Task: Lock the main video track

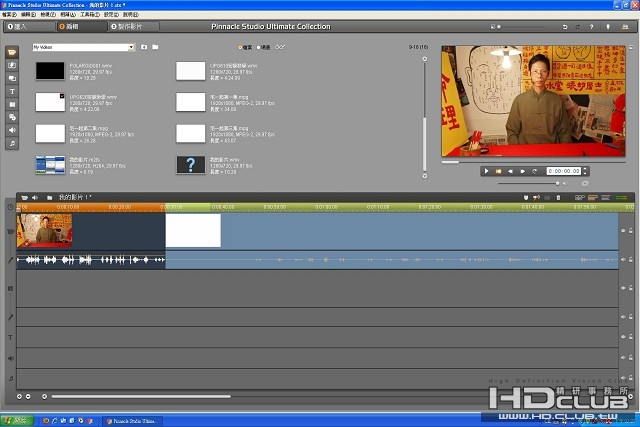Action: [x=631, y=231]
